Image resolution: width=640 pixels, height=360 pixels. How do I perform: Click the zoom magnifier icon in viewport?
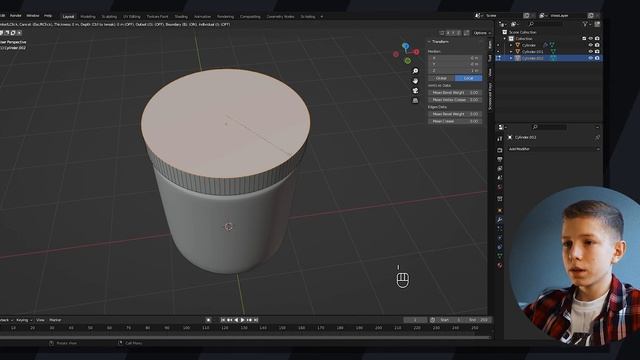click(x=415, y=71)
